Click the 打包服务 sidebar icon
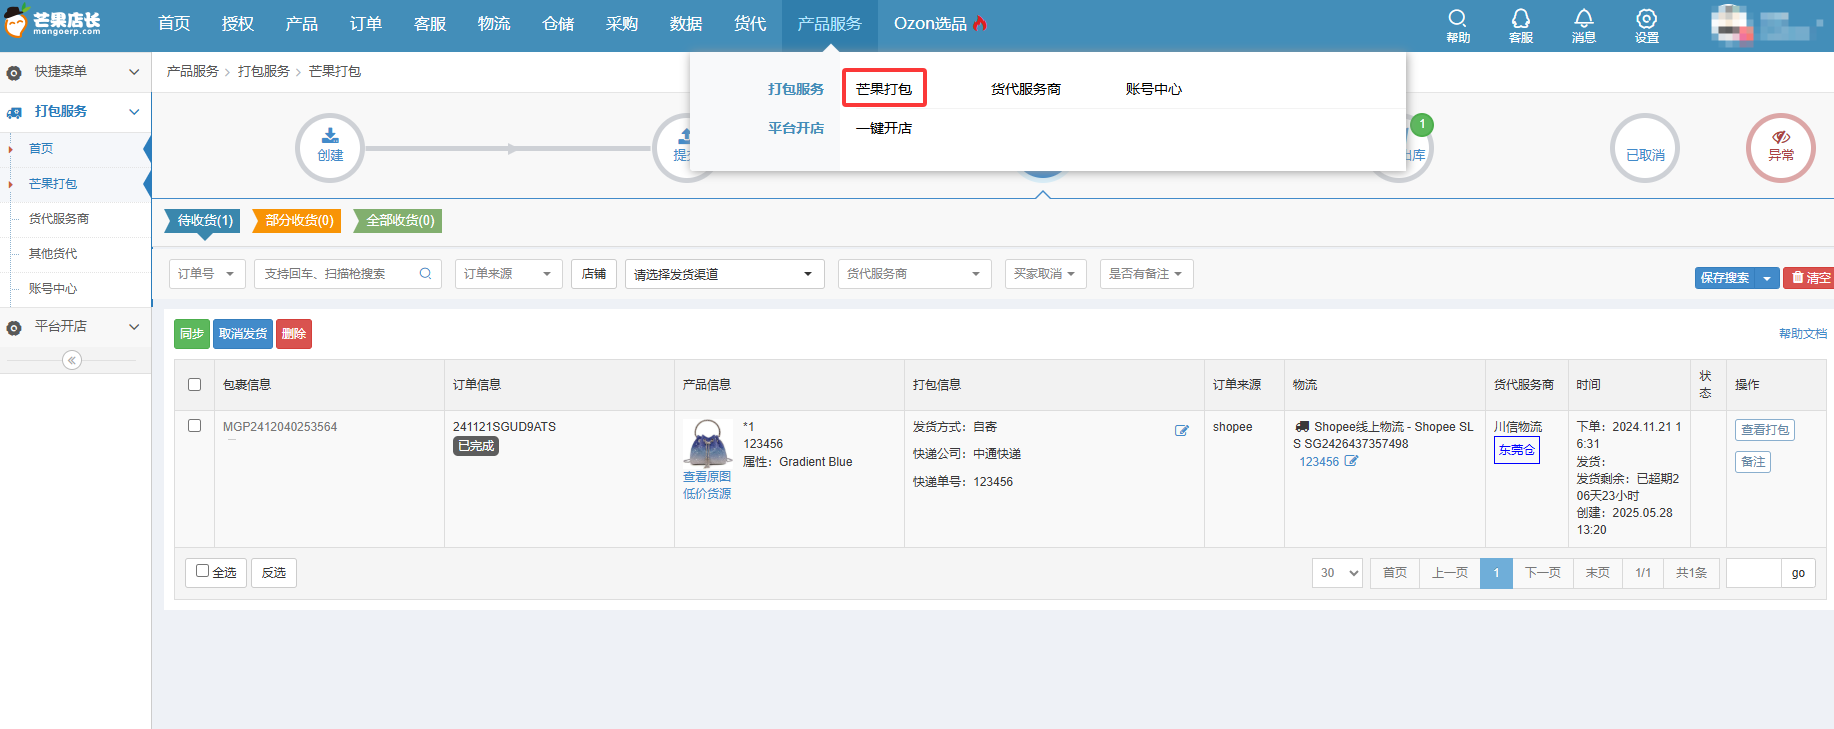Viewport: 1834px width, 729px height. click(14, 112)
